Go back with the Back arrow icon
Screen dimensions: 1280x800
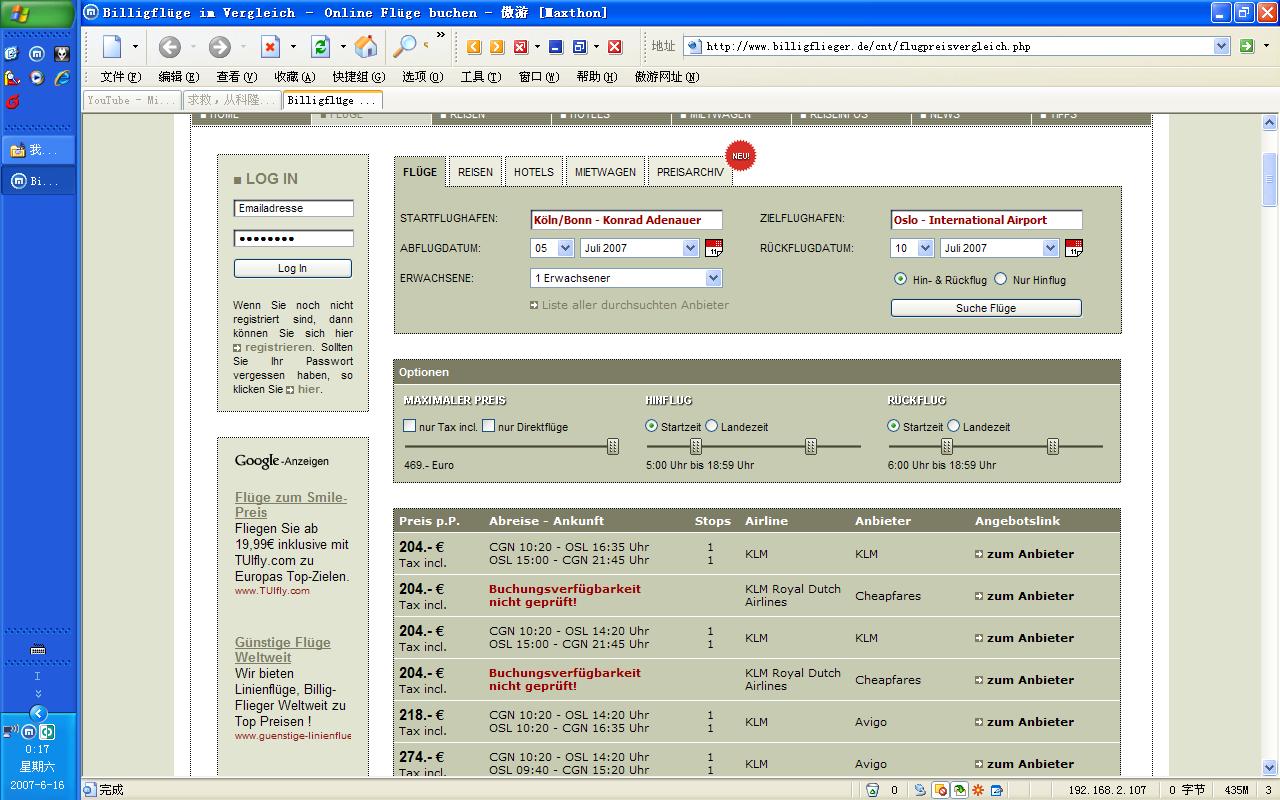coord(170,47)
